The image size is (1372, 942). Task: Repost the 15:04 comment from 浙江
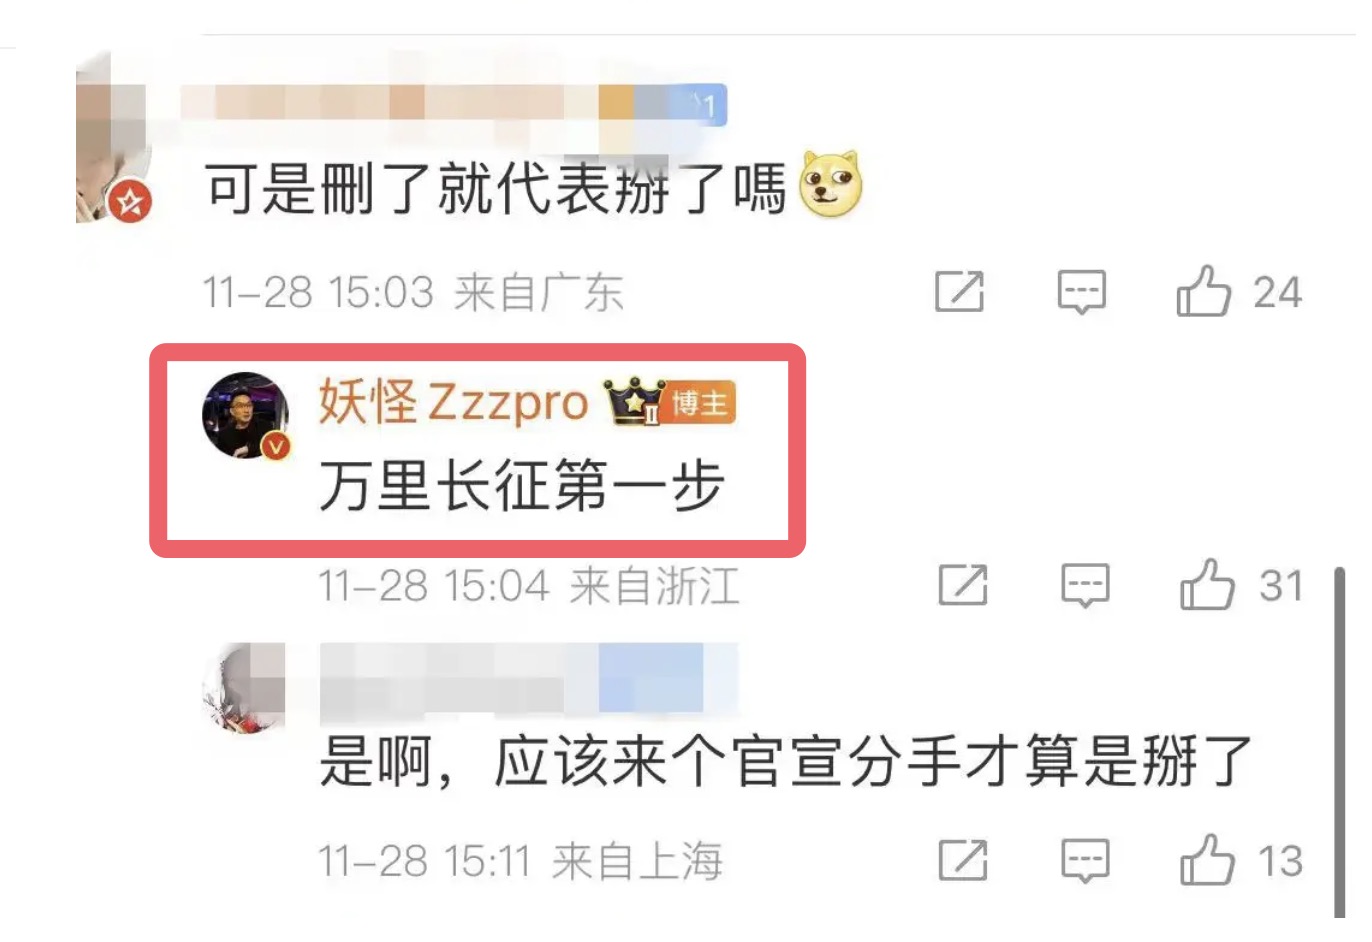[963, 585]
